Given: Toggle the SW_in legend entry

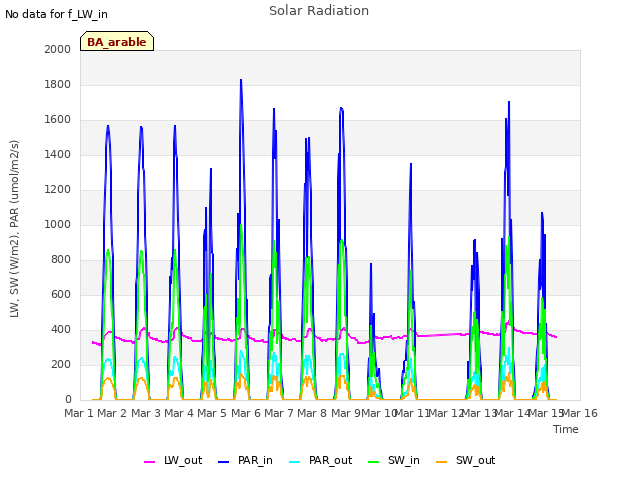Looking at the screenshot, I should coord(394,460).
